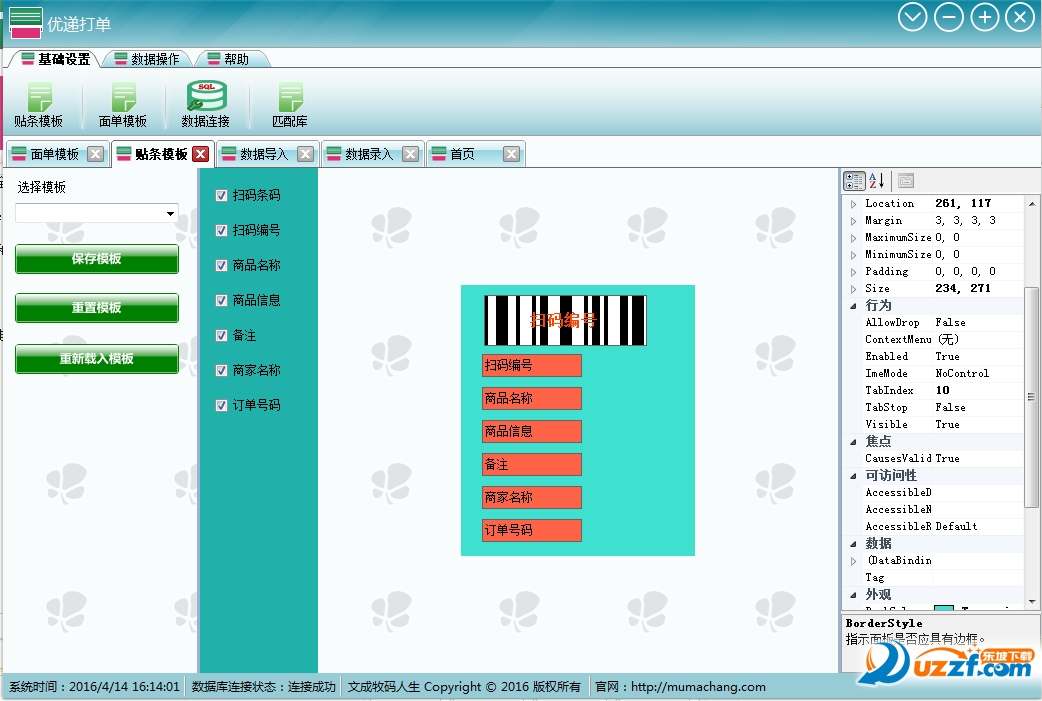Close the 数据录入 document tab

coord(411,154)
